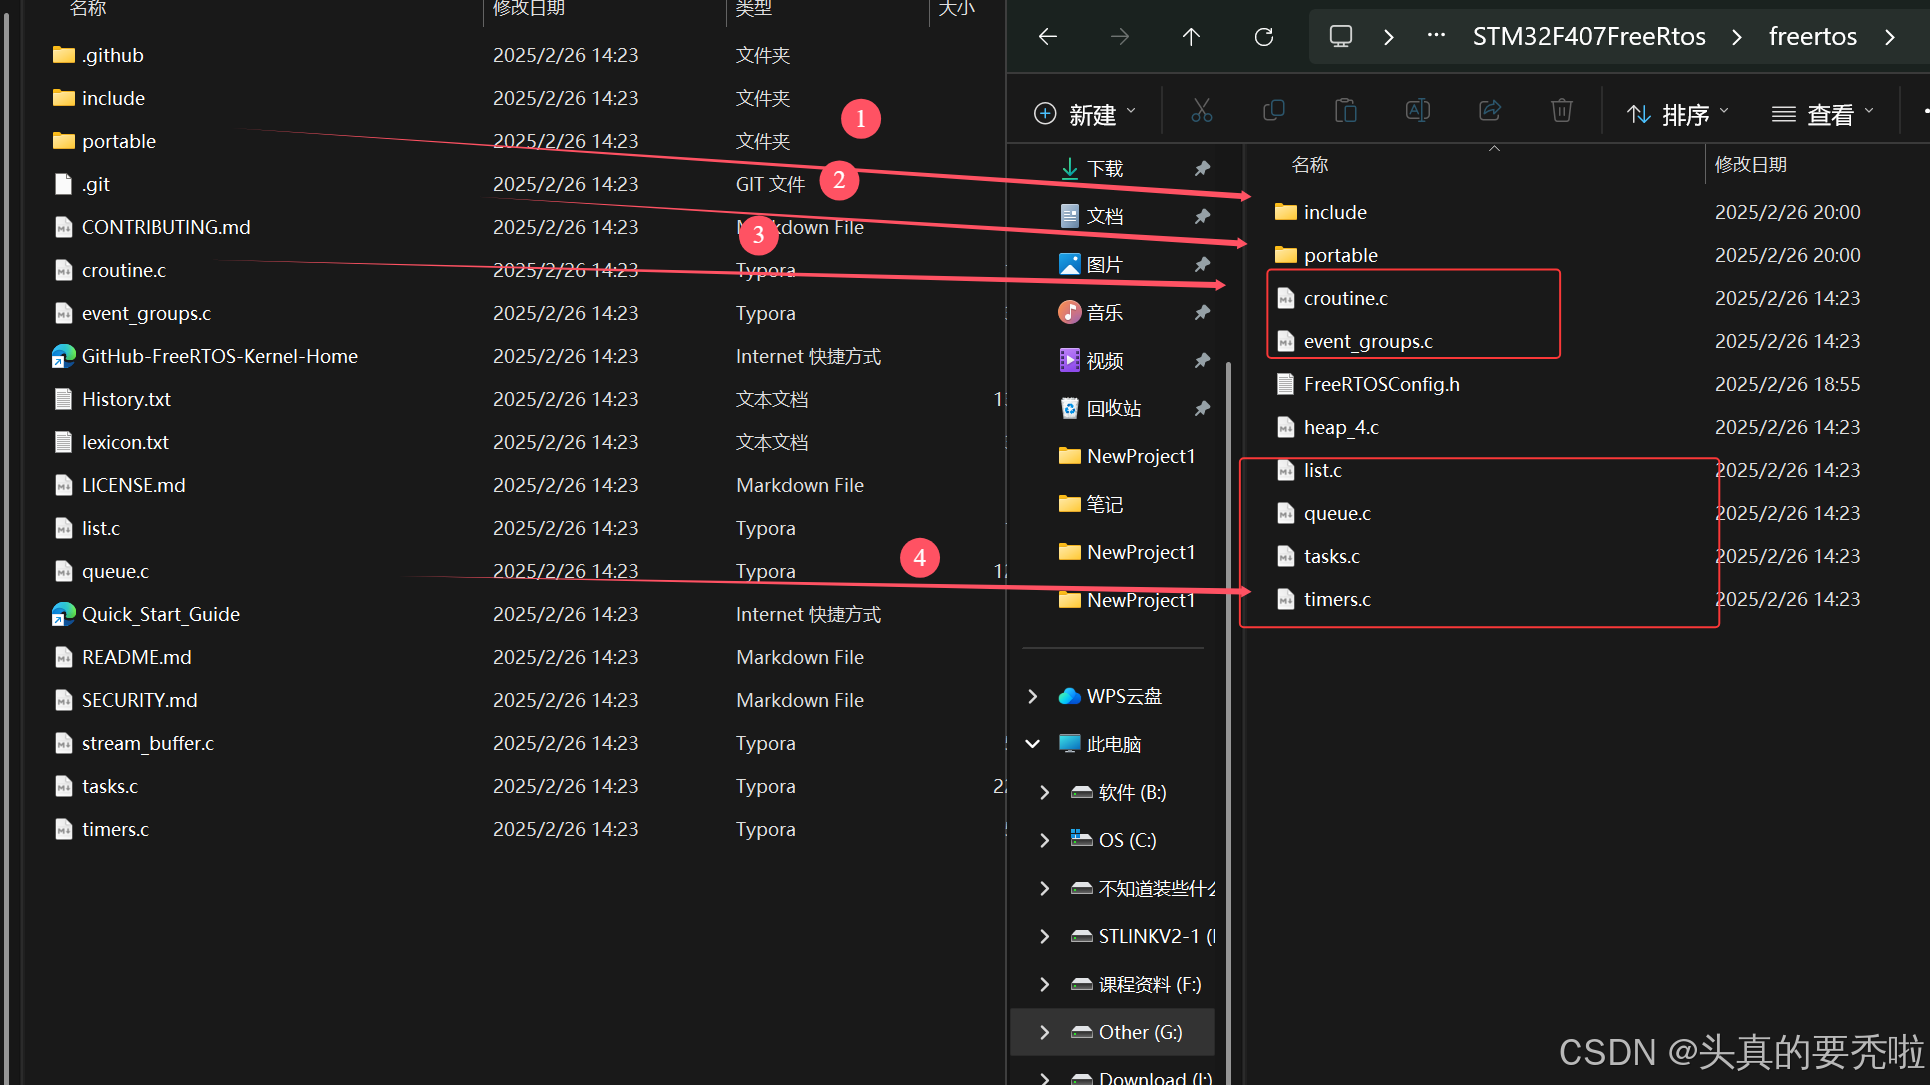Click the Share icon in toolbar
Image resolution: width=1930 pixels, height=1085 pixels.
[1490, 111]
